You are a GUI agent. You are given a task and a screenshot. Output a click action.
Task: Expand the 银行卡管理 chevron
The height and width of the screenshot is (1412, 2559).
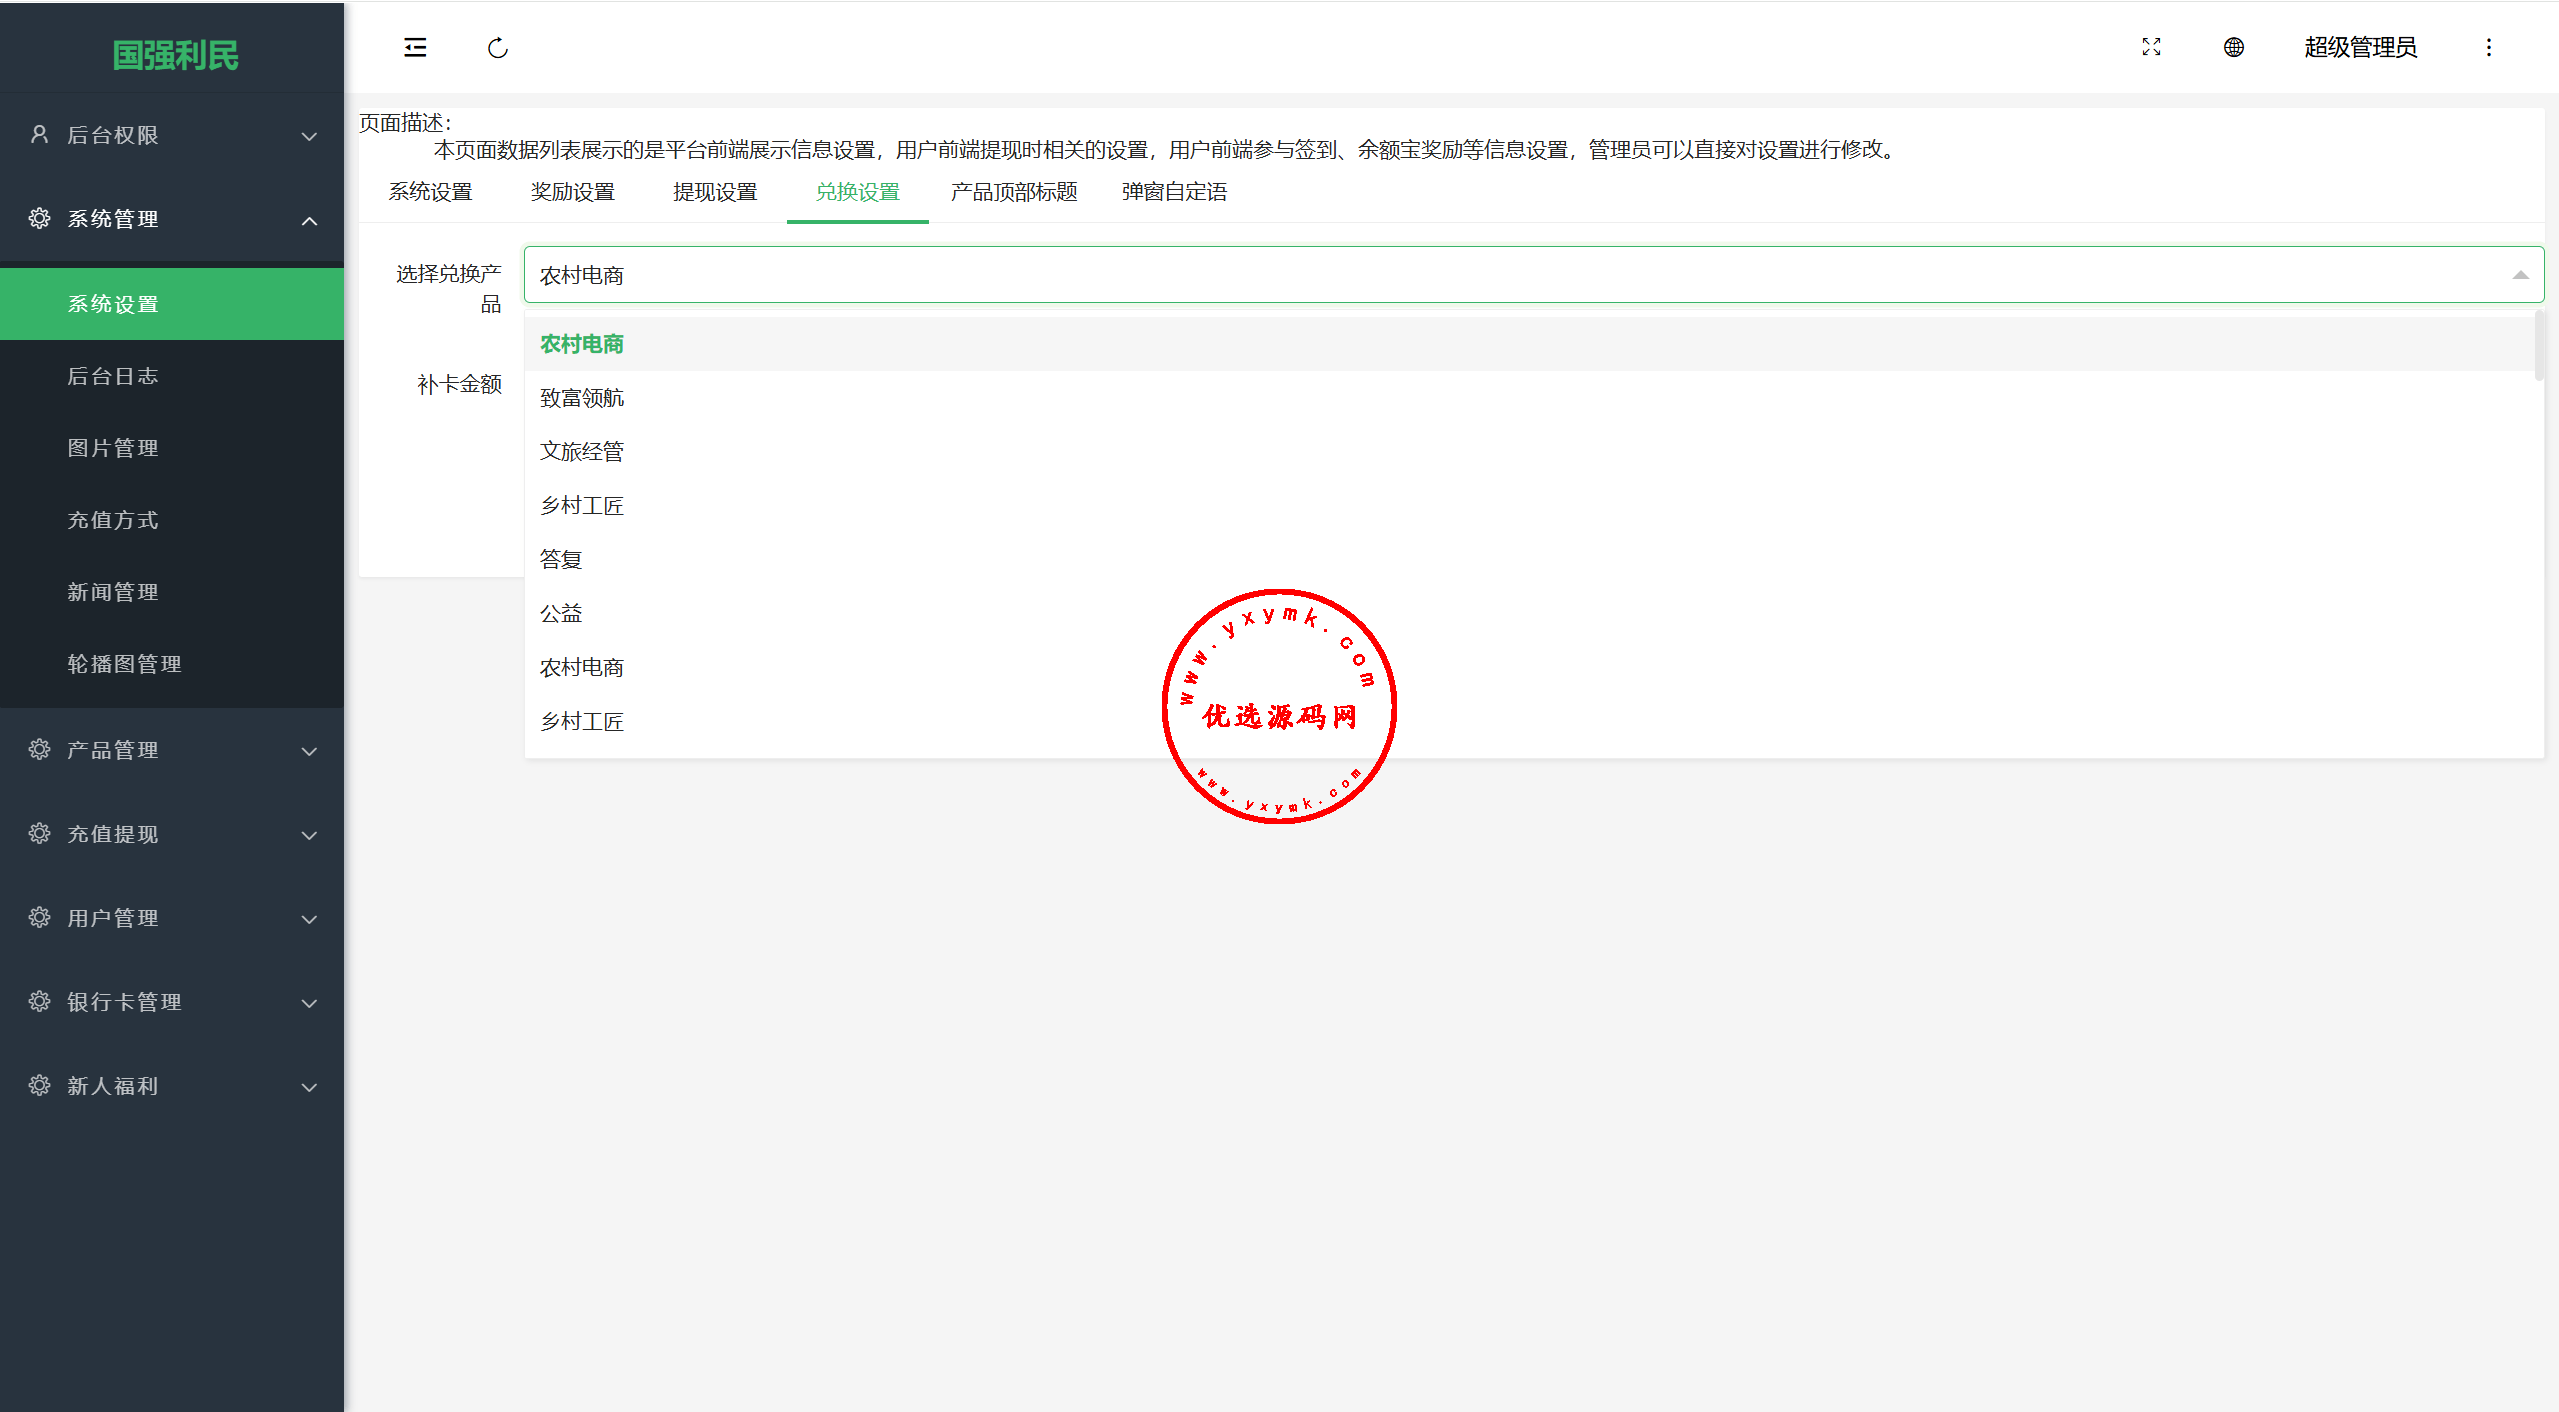coord(310,1003)
